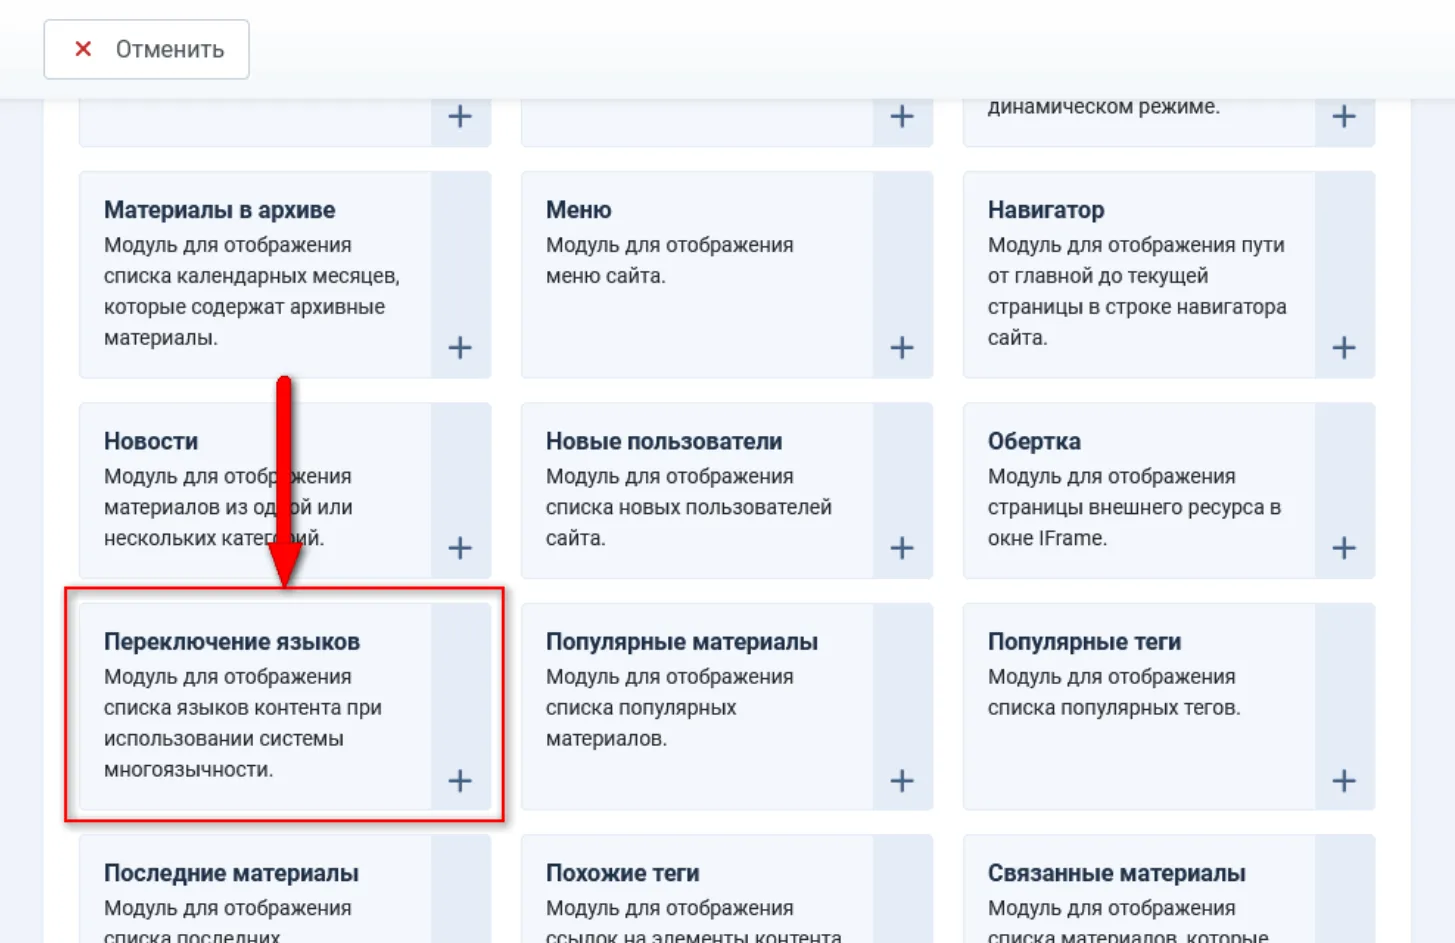1455x943 pixels.
Task: Add Новые пользователи module with plus icon
Action: [x=902, y=548]
